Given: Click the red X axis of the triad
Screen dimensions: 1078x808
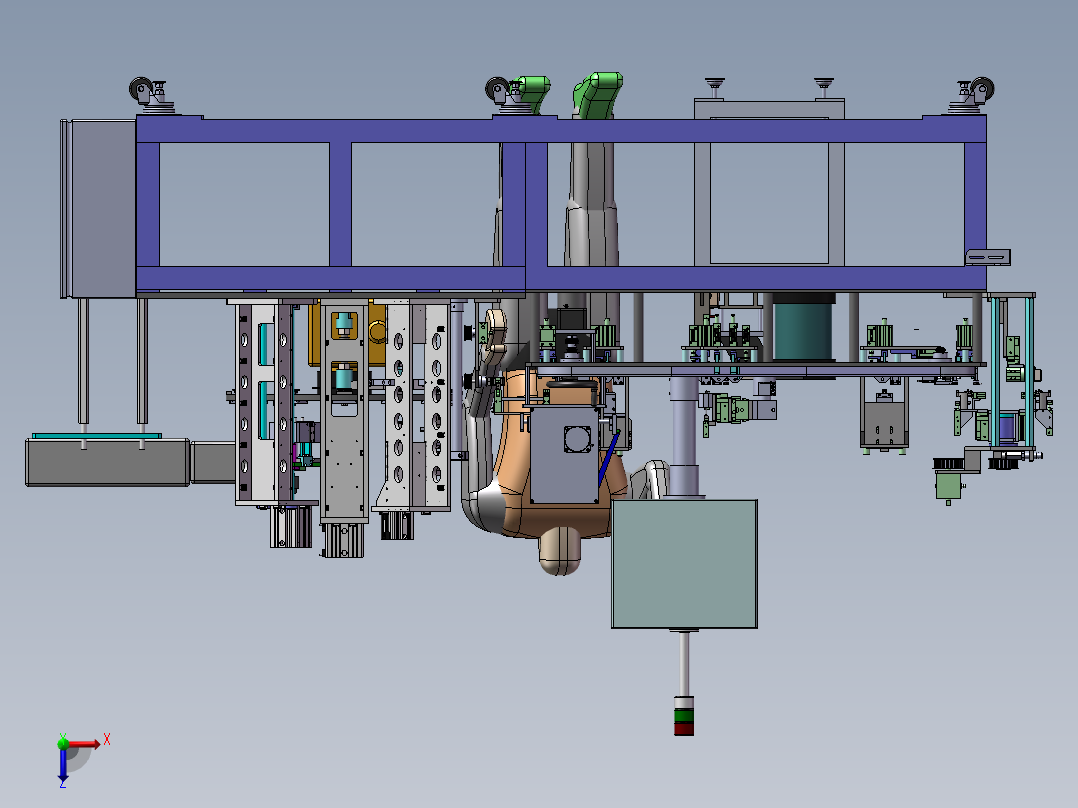Looking at the screenshot, I should 84,744.
